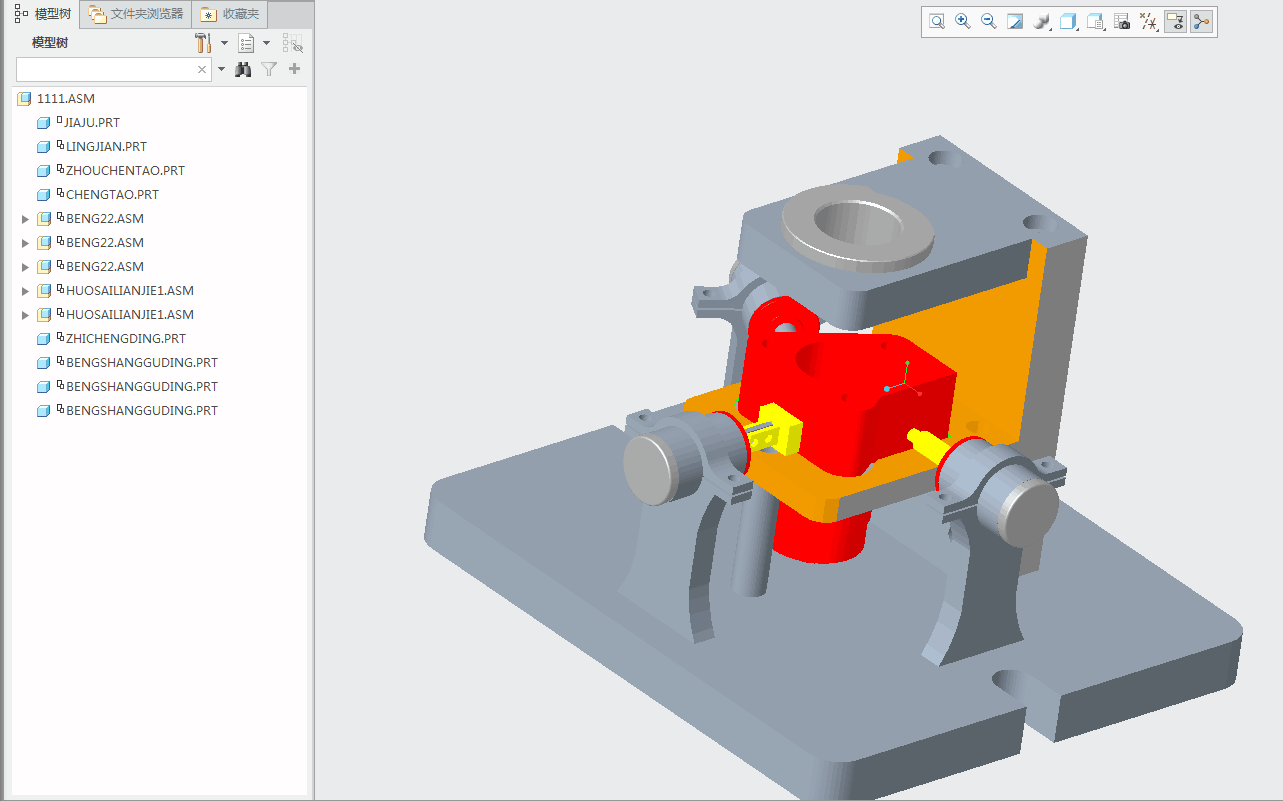Click the funnel filter icon
This screenshot has height=801, width=1283.
point(269,69)
